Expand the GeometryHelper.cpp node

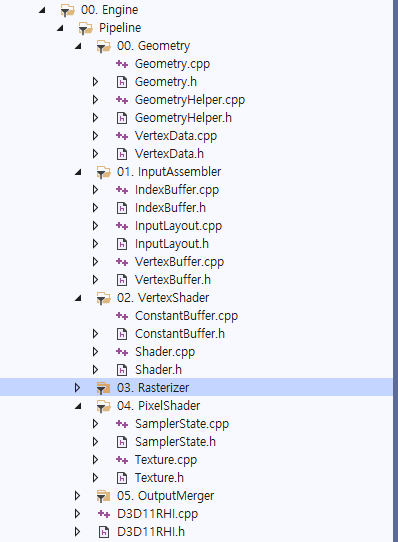[95, 100]
